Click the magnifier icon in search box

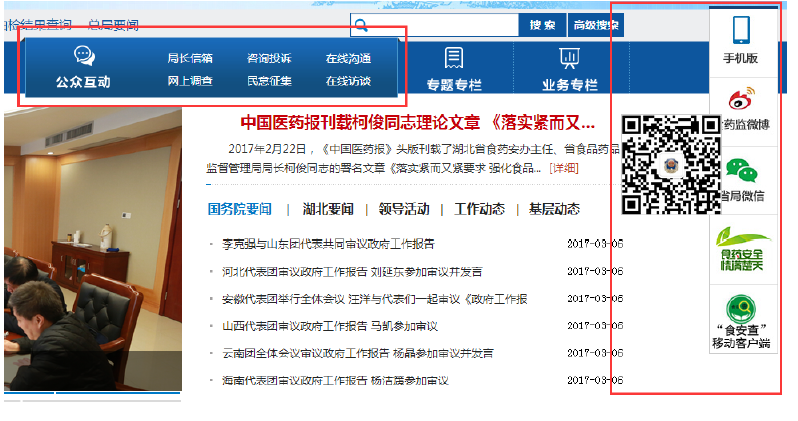pyautogui.click(x=362, y=25)
